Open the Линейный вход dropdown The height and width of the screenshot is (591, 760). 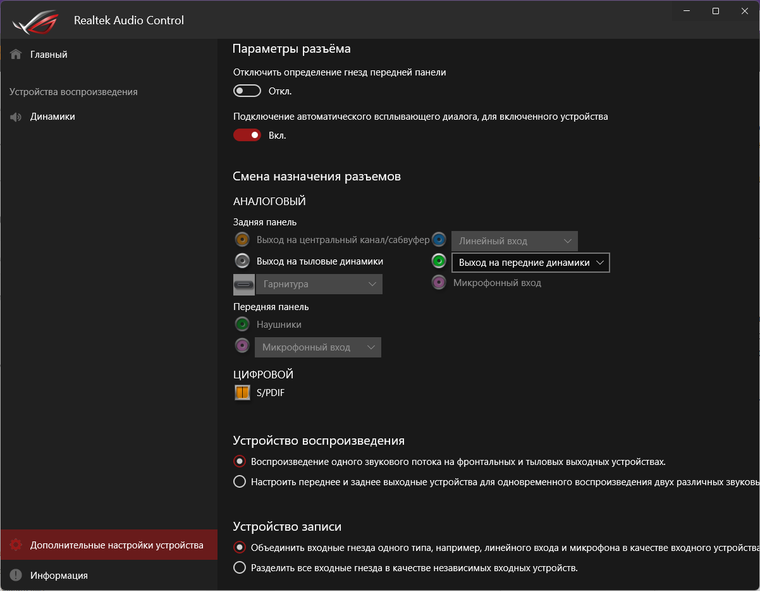(x=514, y=241)
